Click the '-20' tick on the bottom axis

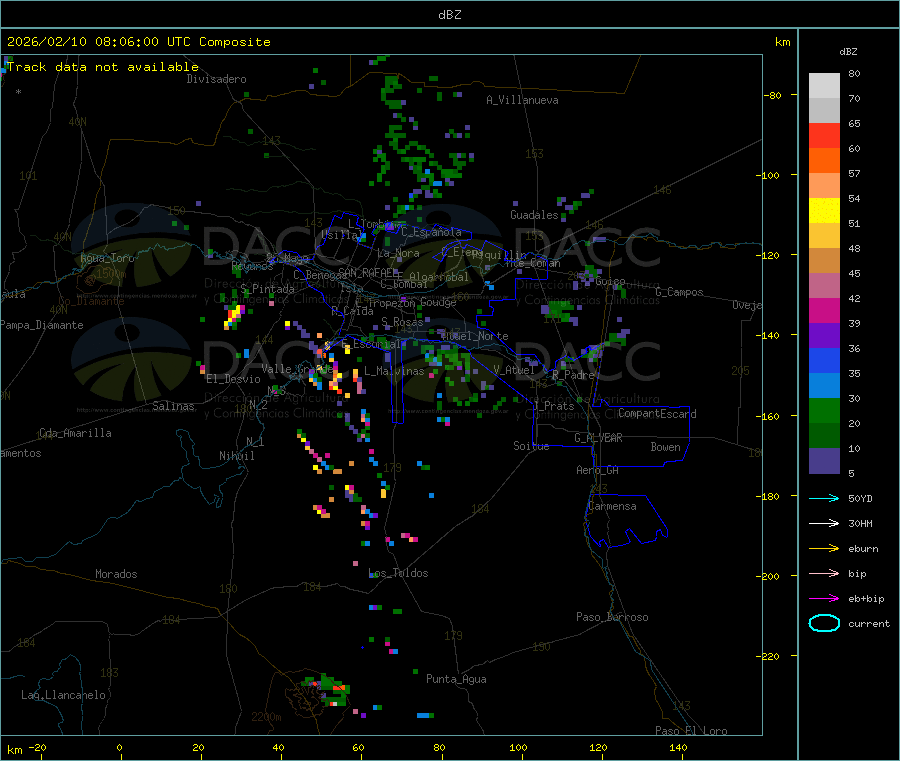tap(37, 747)
